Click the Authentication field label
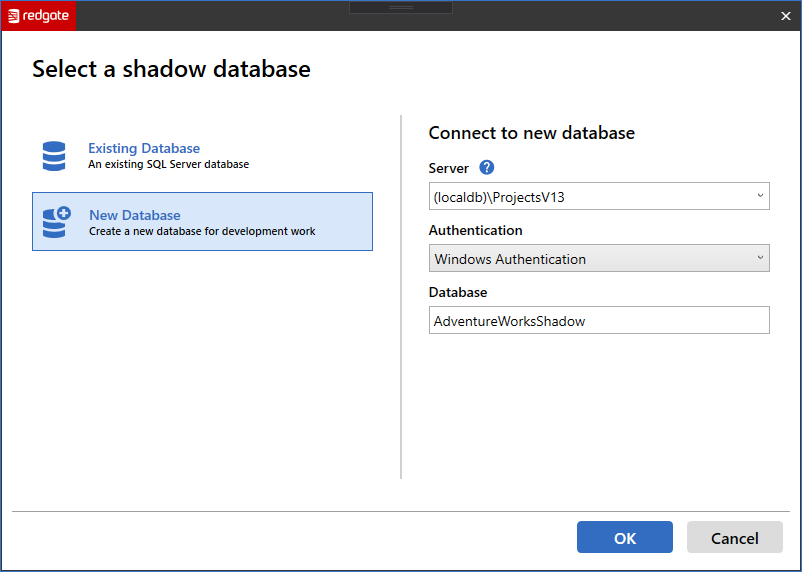The width and height of the screenshot is (802, 572). [476, 230]
